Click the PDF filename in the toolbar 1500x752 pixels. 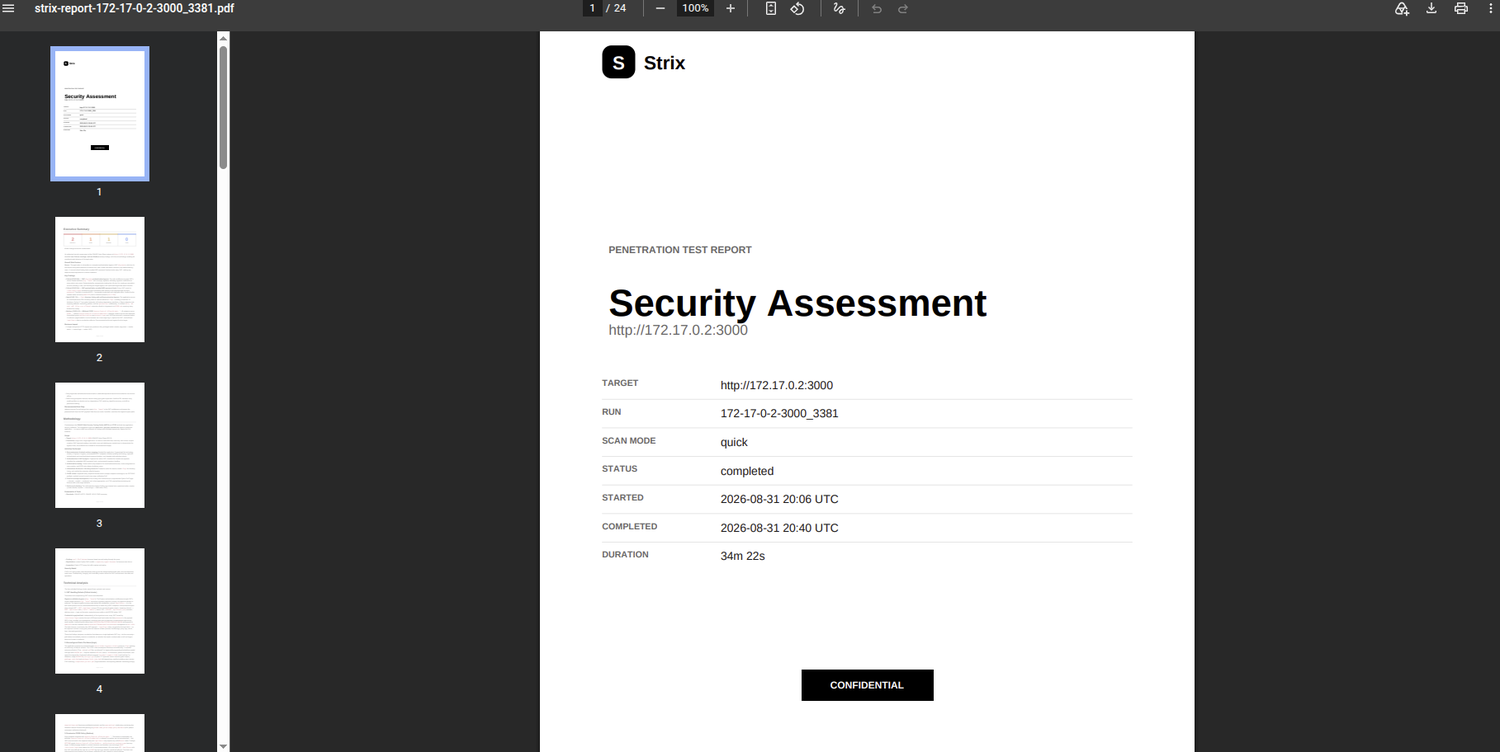[135, 8]
